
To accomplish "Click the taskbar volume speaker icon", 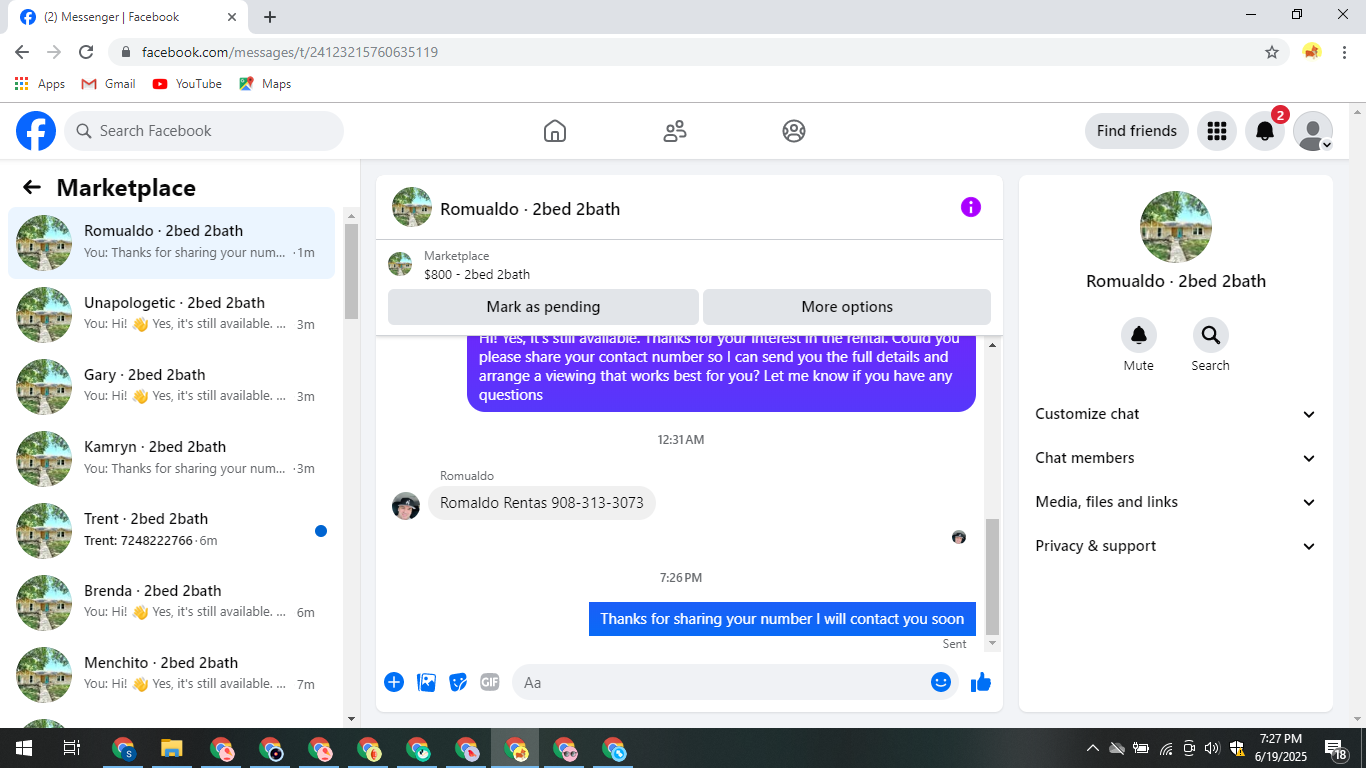I will pos(1212,748).
